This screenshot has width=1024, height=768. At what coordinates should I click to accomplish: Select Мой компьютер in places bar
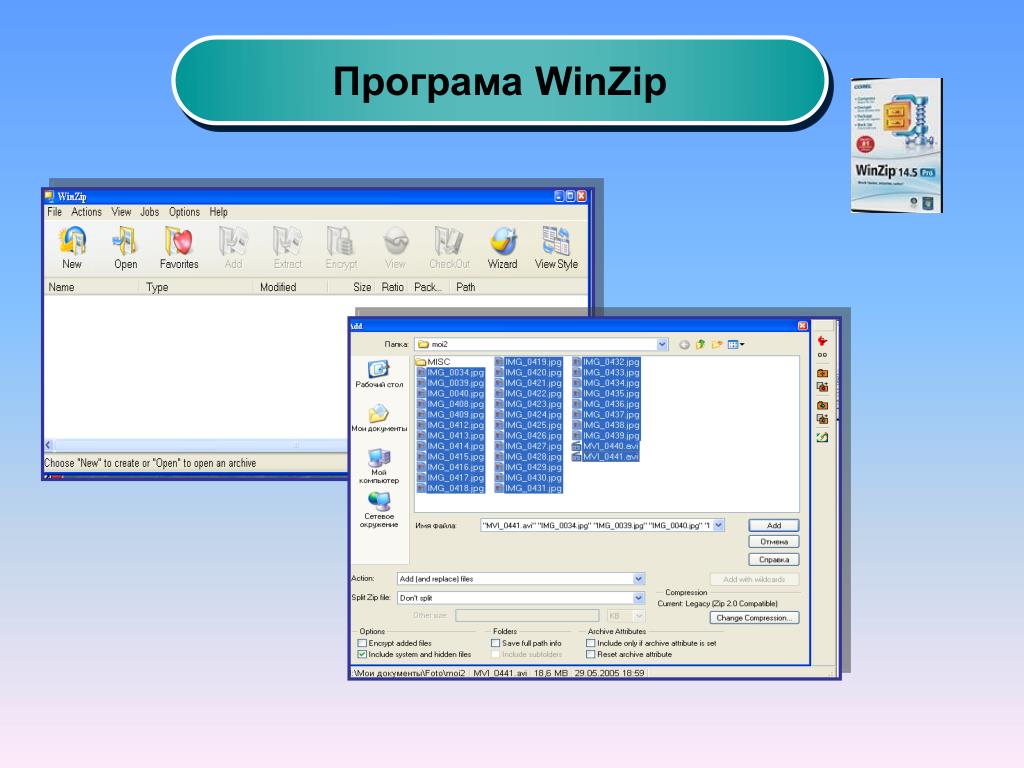click(x=379, y=466)
